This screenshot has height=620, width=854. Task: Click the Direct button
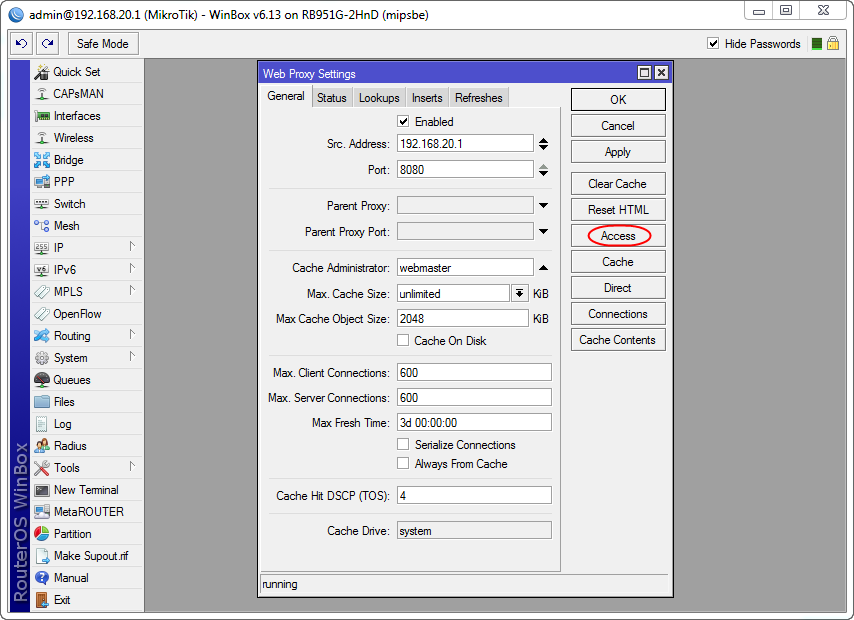618,288
